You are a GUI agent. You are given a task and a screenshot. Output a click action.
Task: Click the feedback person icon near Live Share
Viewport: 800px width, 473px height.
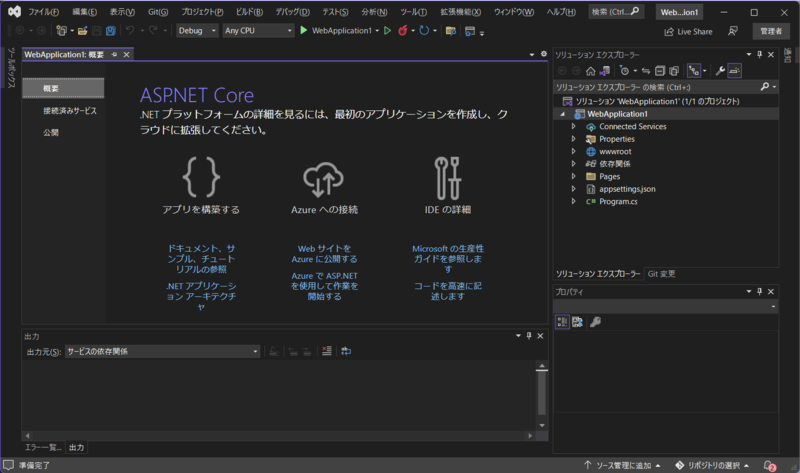click(733, 32)
